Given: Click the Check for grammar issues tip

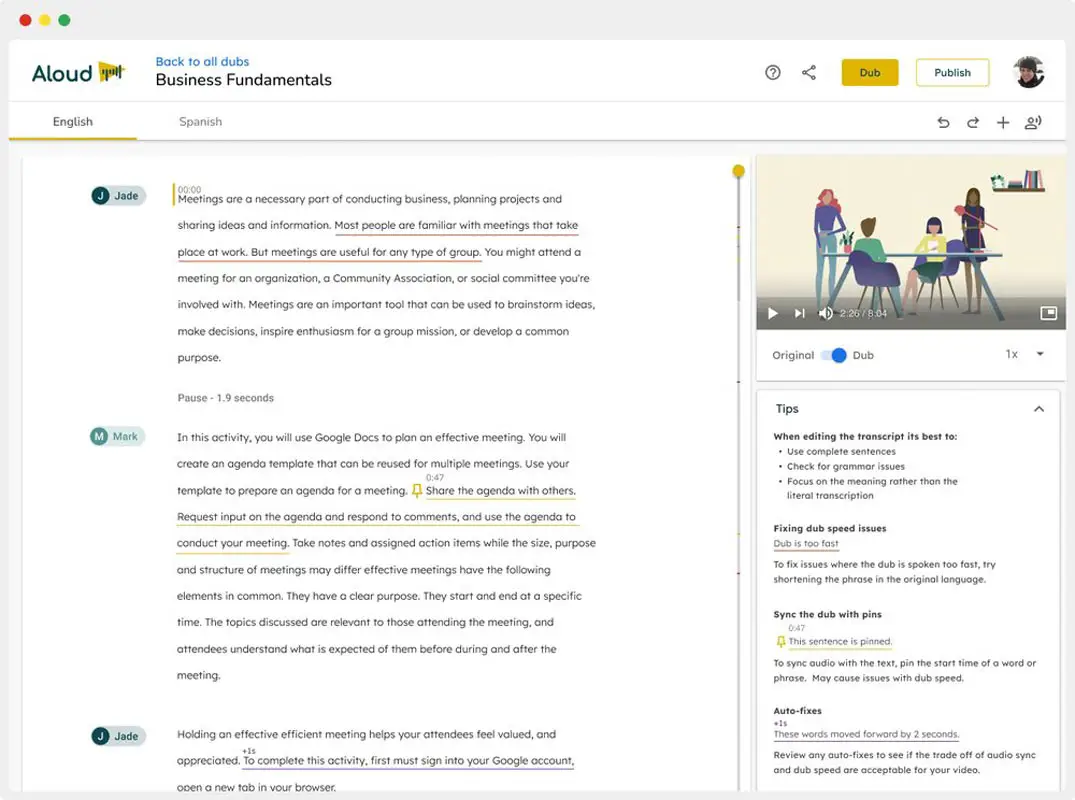Looking at the screenshot, I should click(845, 467).
